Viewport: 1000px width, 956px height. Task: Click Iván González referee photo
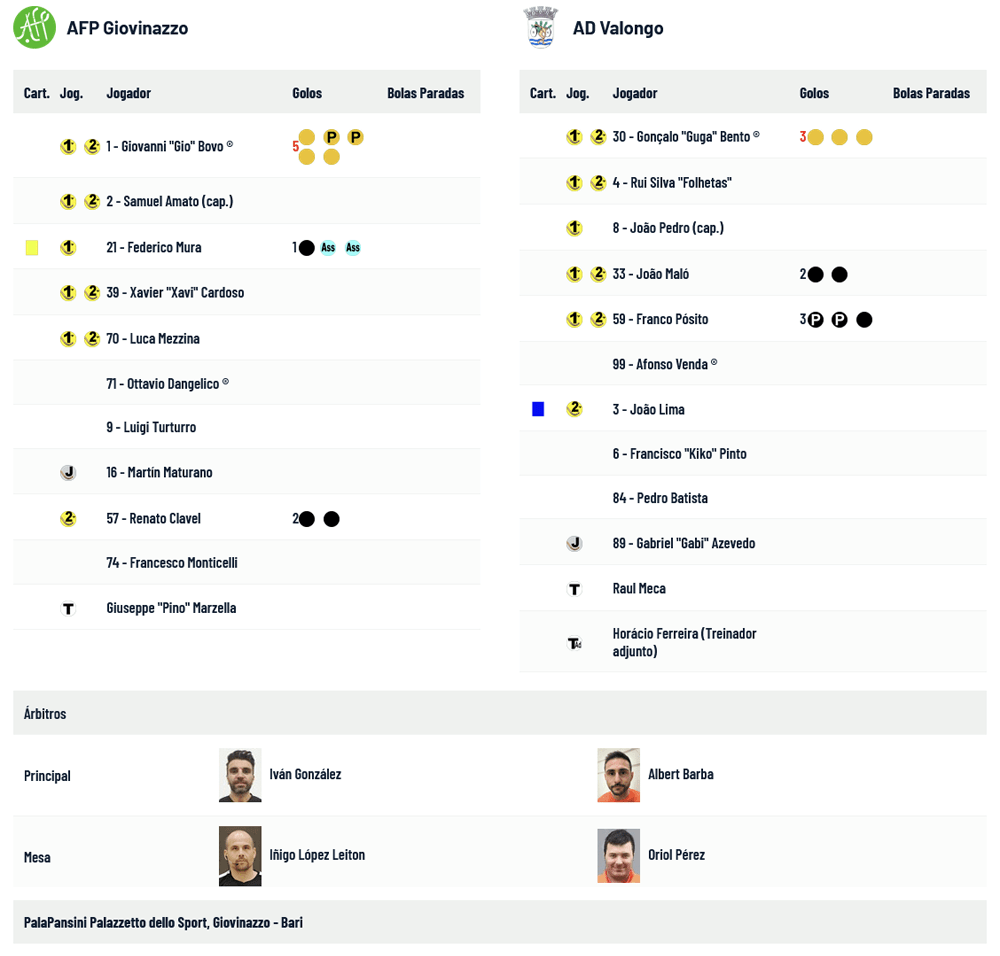tap(240, 775)
